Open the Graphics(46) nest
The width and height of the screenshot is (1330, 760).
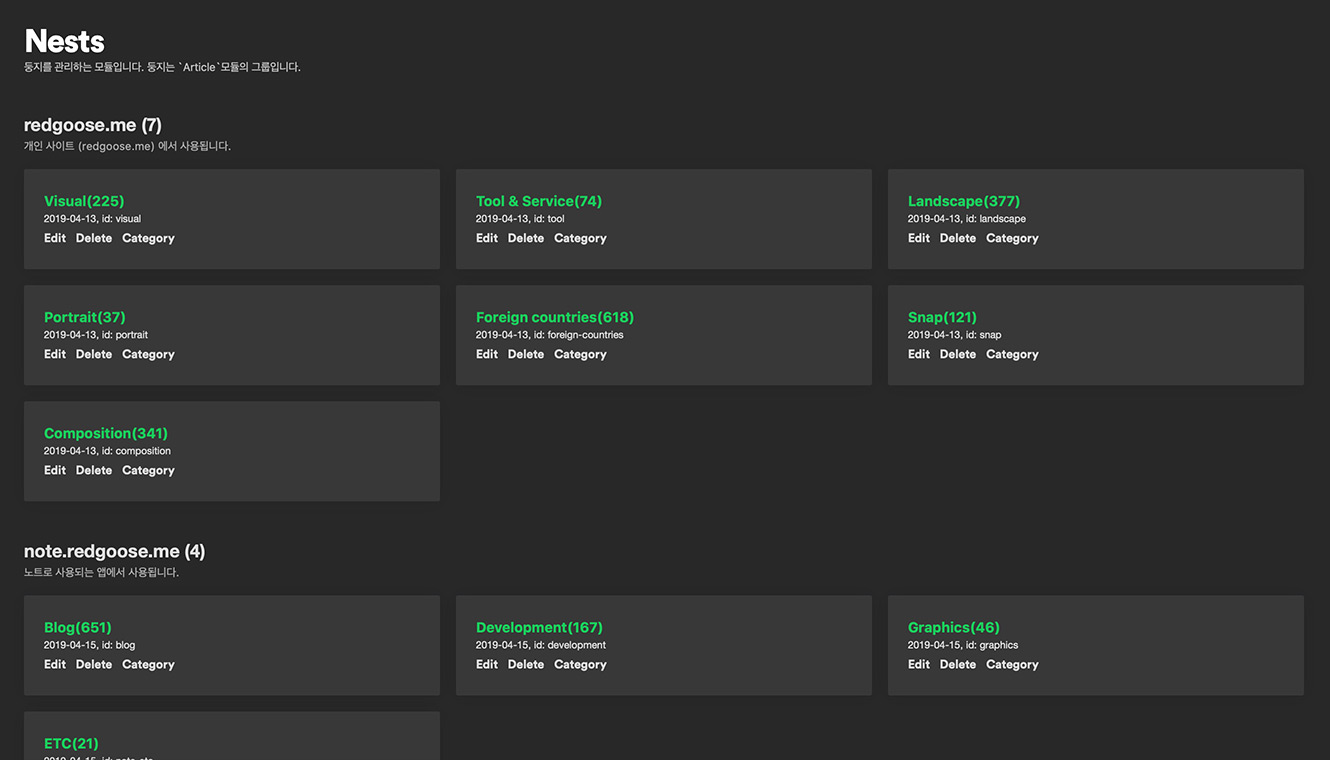point(953,627)
